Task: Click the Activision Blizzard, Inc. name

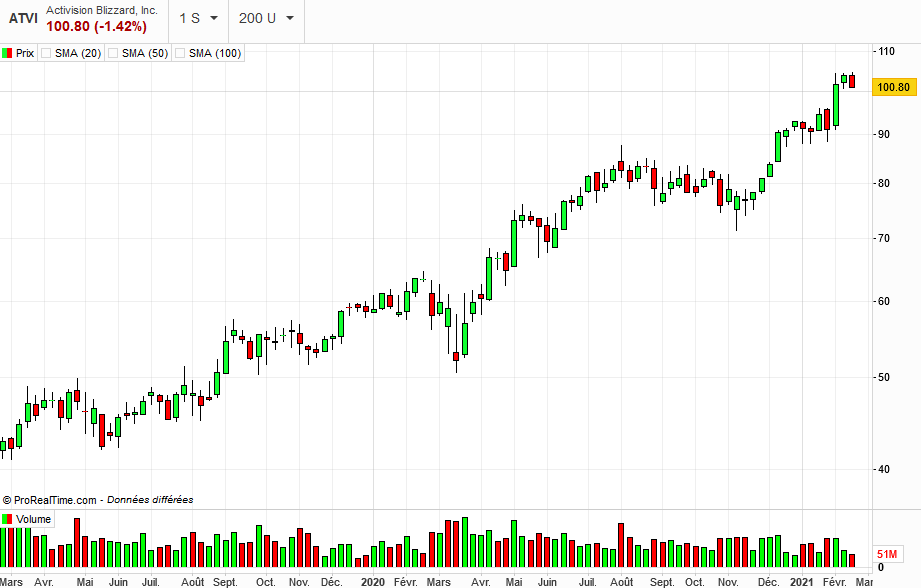Action: [x=102, y=10]
